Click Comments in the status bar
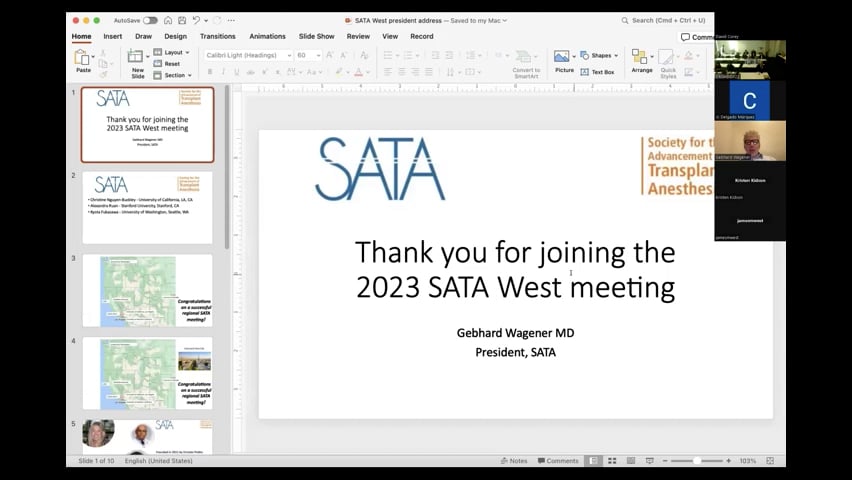852x480 pixels. pos(558,460)
